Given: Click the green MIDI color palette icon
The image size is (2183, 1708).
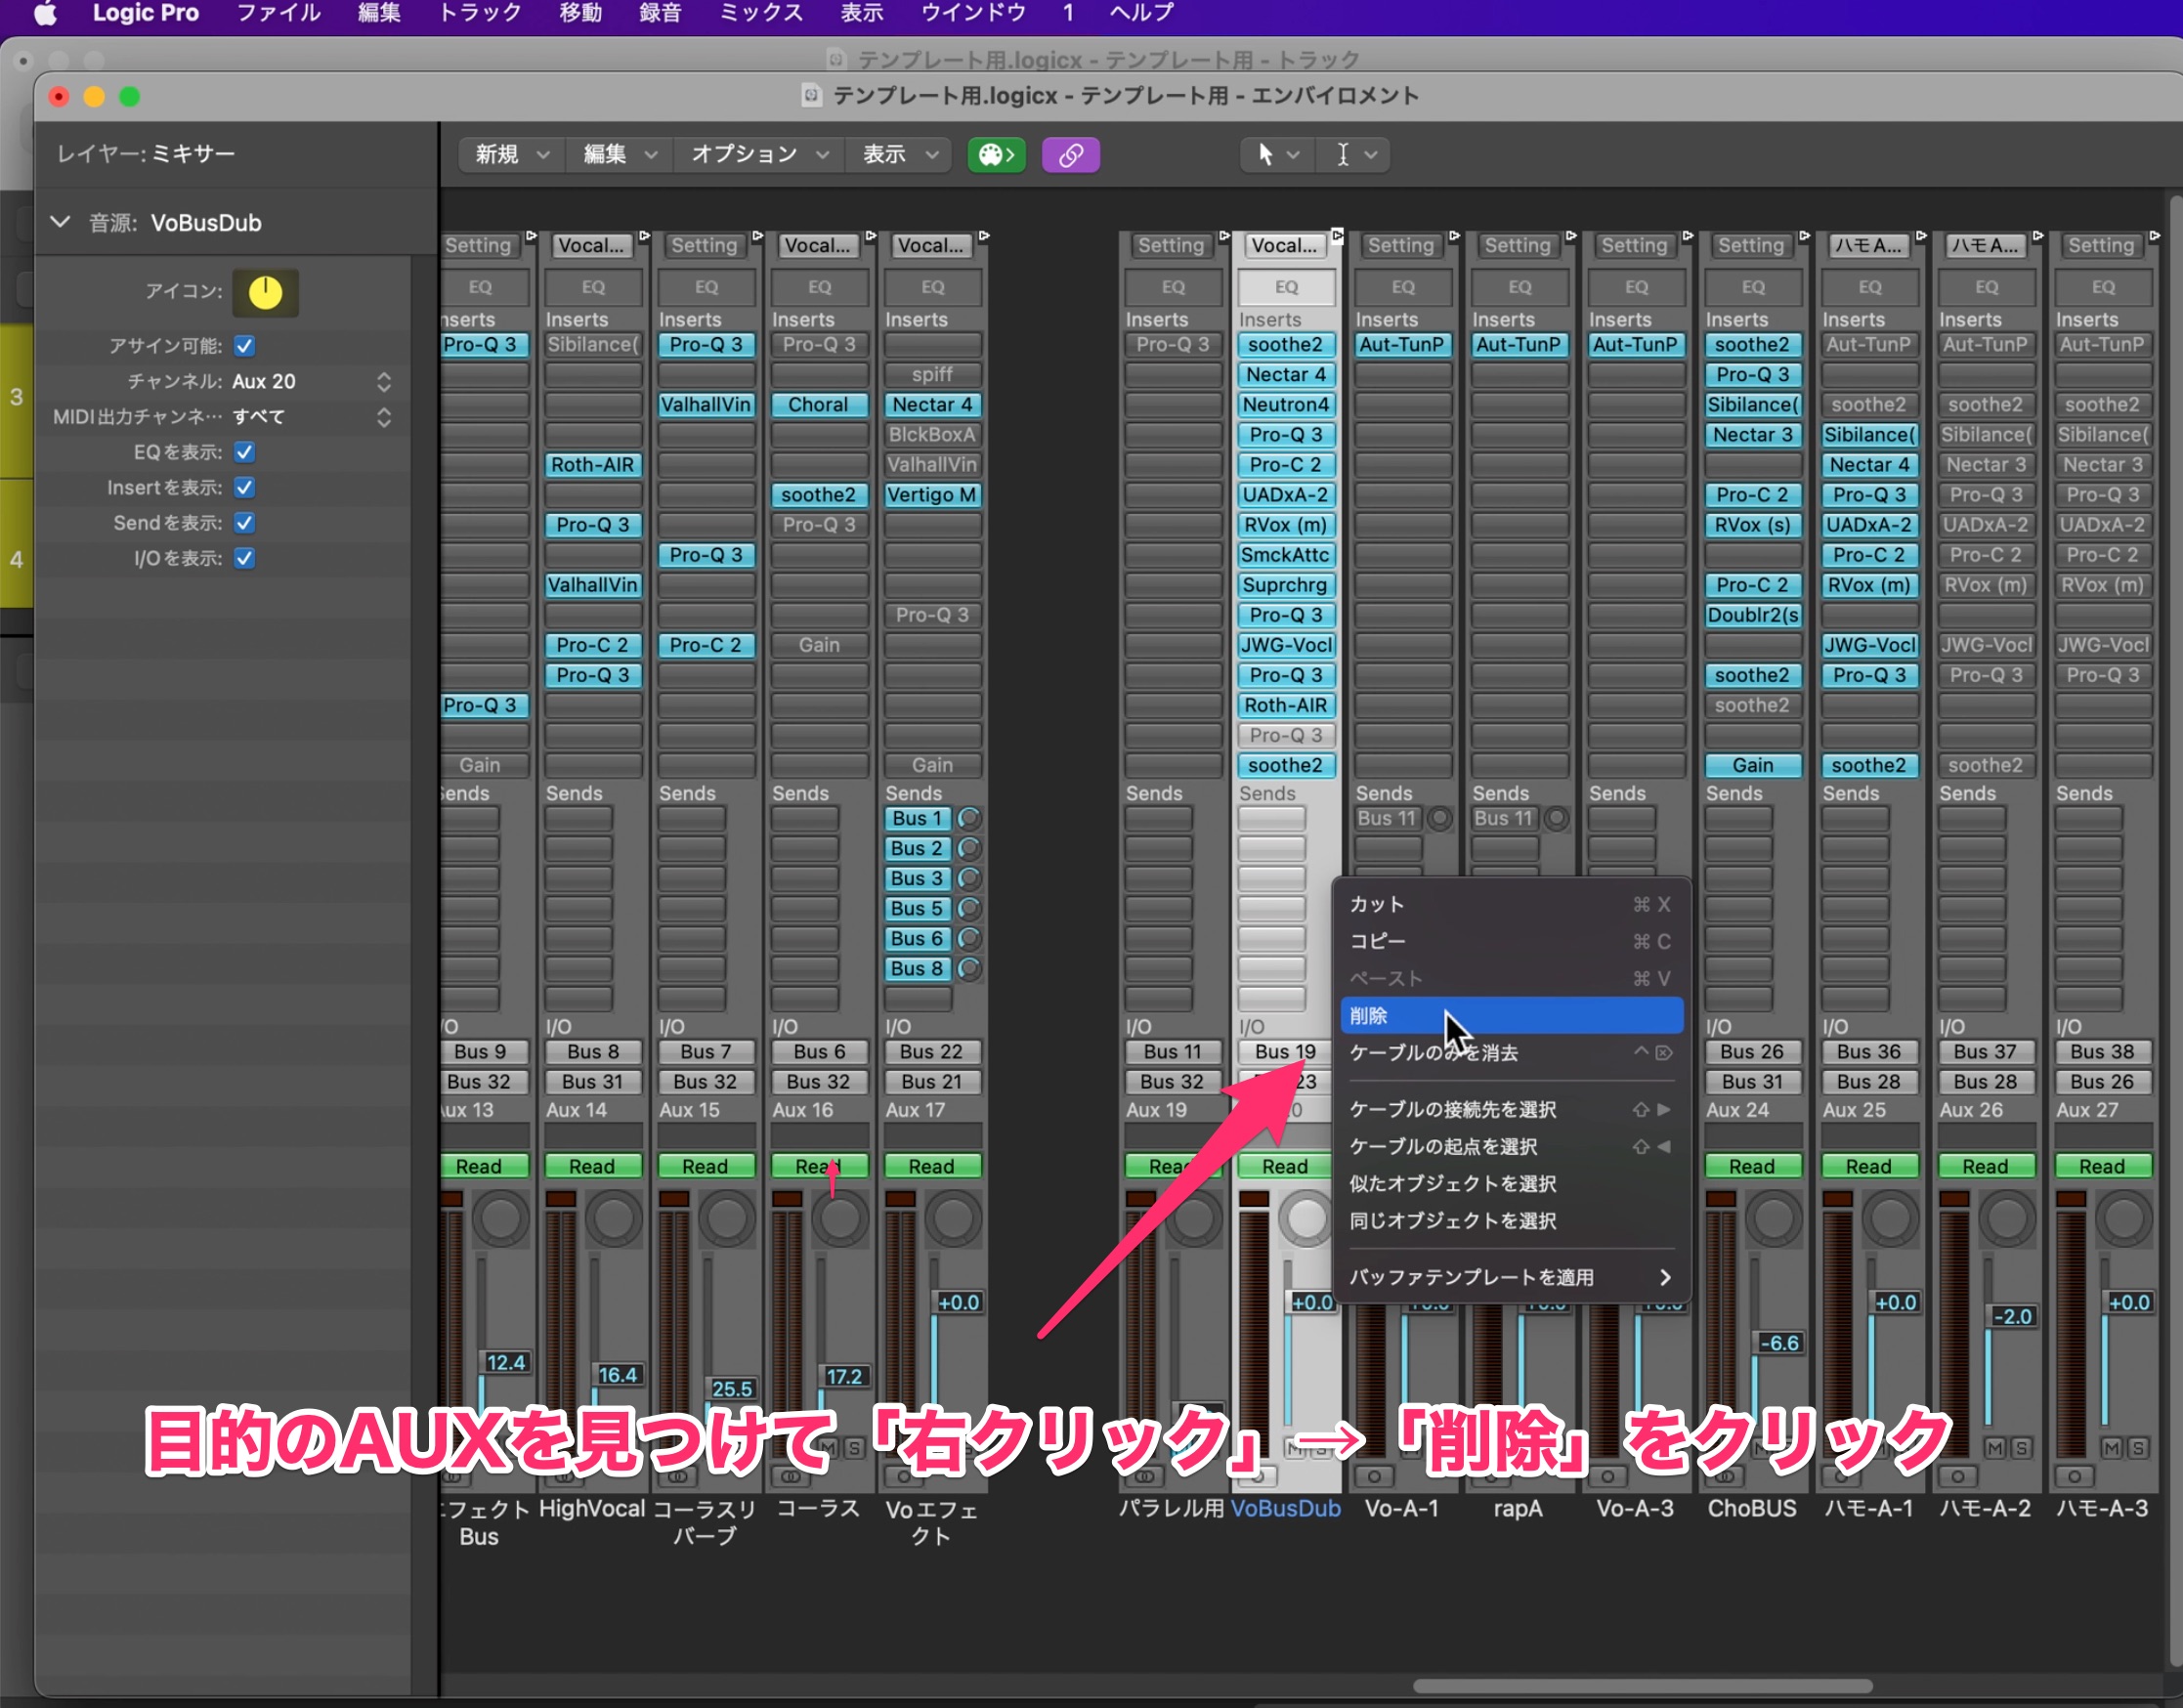Looking at the screenshot, I should coord(995,155).
